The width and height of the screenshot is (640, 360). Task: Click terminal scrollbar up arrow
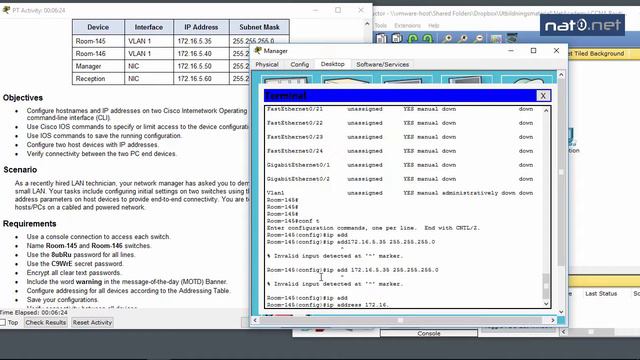546,110
